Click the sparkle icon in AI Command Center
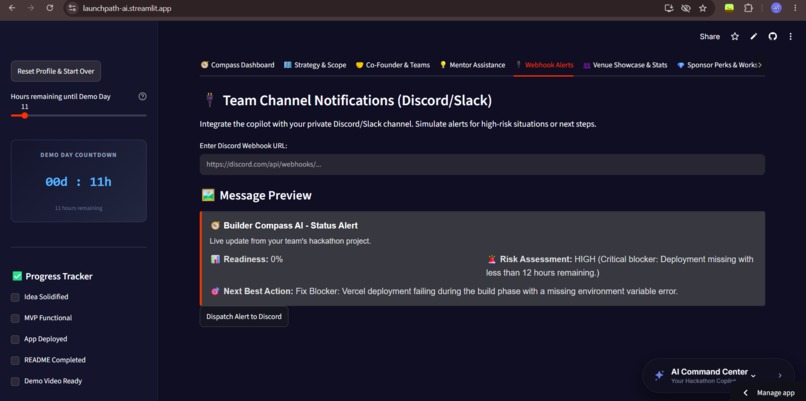Viewport: 806px width, 401px height. point(659,375)
